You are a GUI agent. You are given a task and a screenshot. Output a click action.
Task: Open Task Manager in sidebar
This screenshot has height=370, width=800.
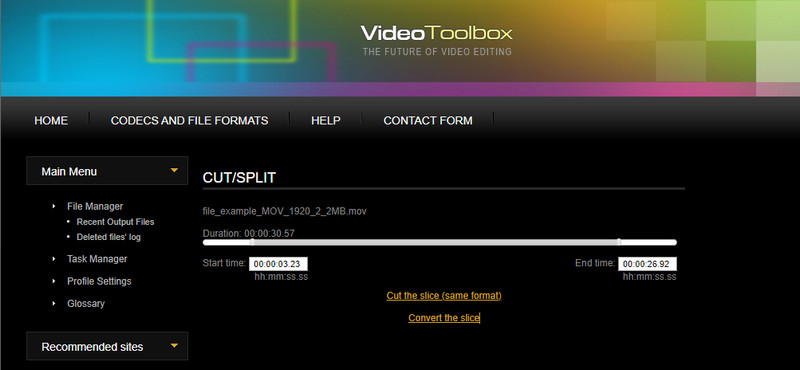click(97, 259)
